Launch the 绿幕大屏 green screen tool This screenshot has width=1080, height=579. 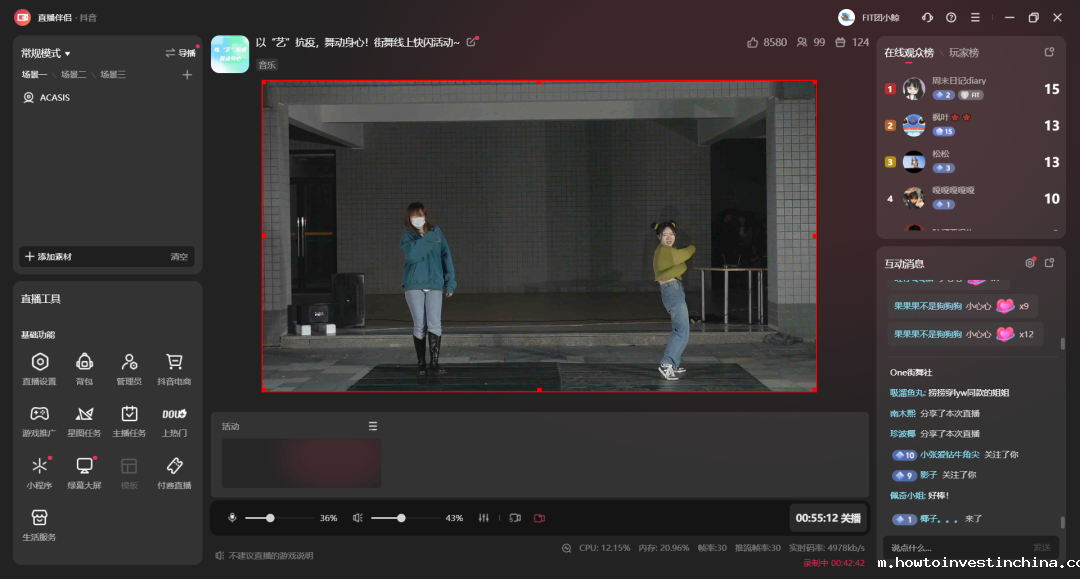click(x=85, y=471)
